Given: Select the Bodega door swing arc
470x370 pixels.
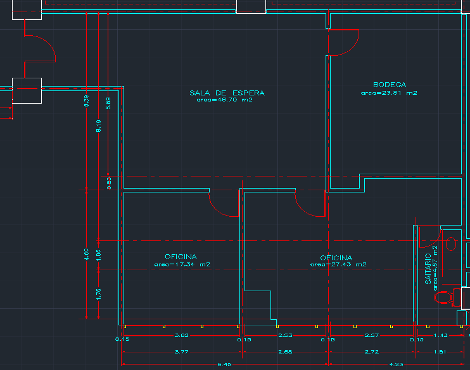Looking at the screenshot, I should click(x=344, y=42).
